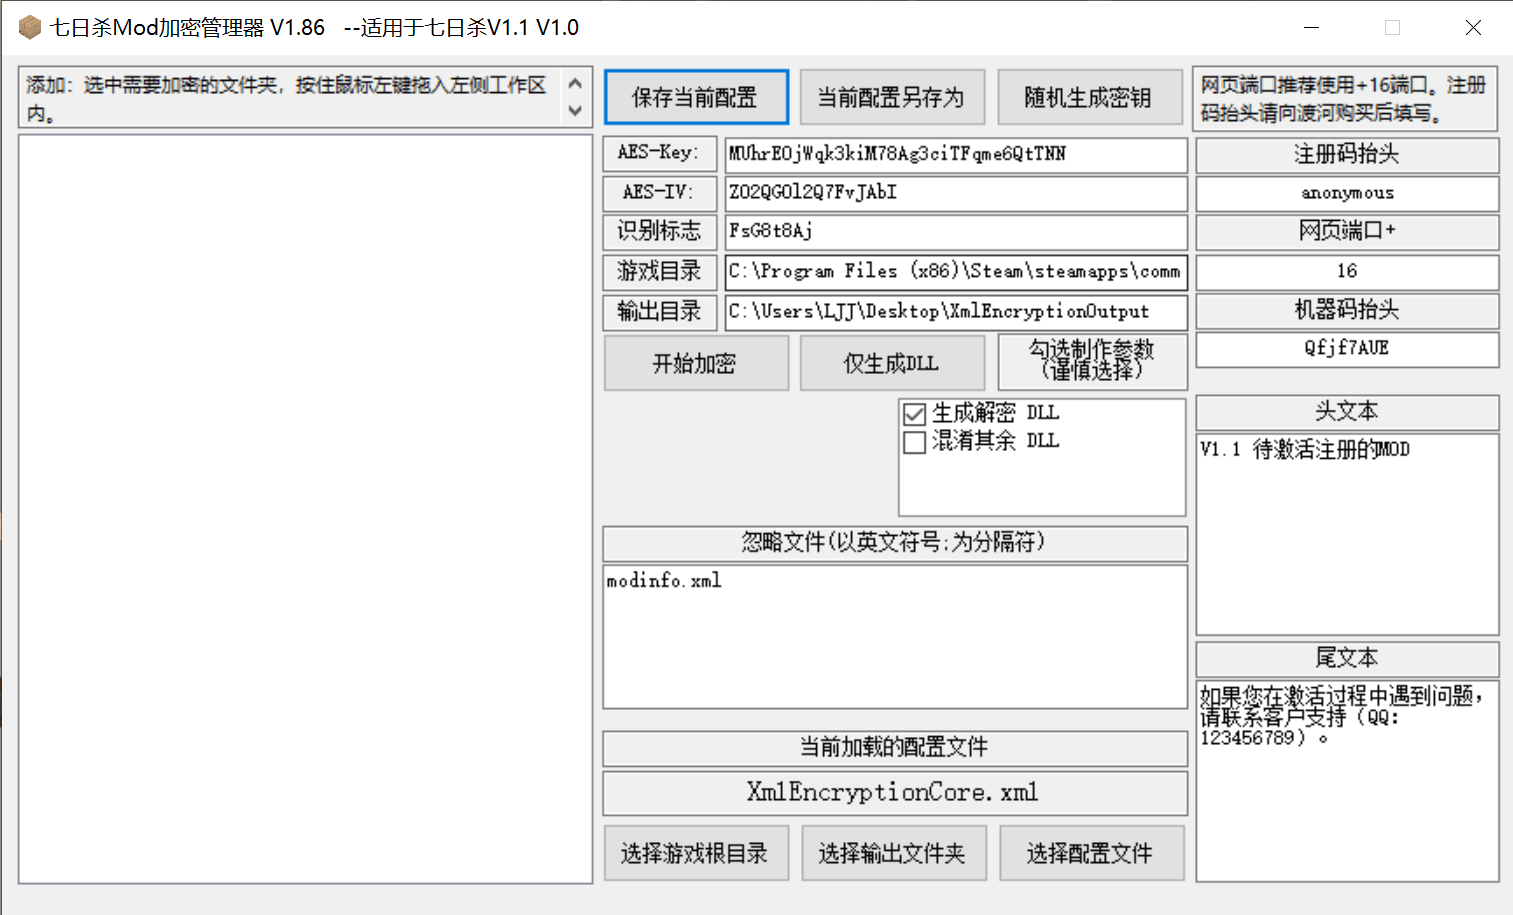Enable the 混淆其余 DLL checkbox
The height and width of the screenshot is (915, 1513).
point(914,441)
